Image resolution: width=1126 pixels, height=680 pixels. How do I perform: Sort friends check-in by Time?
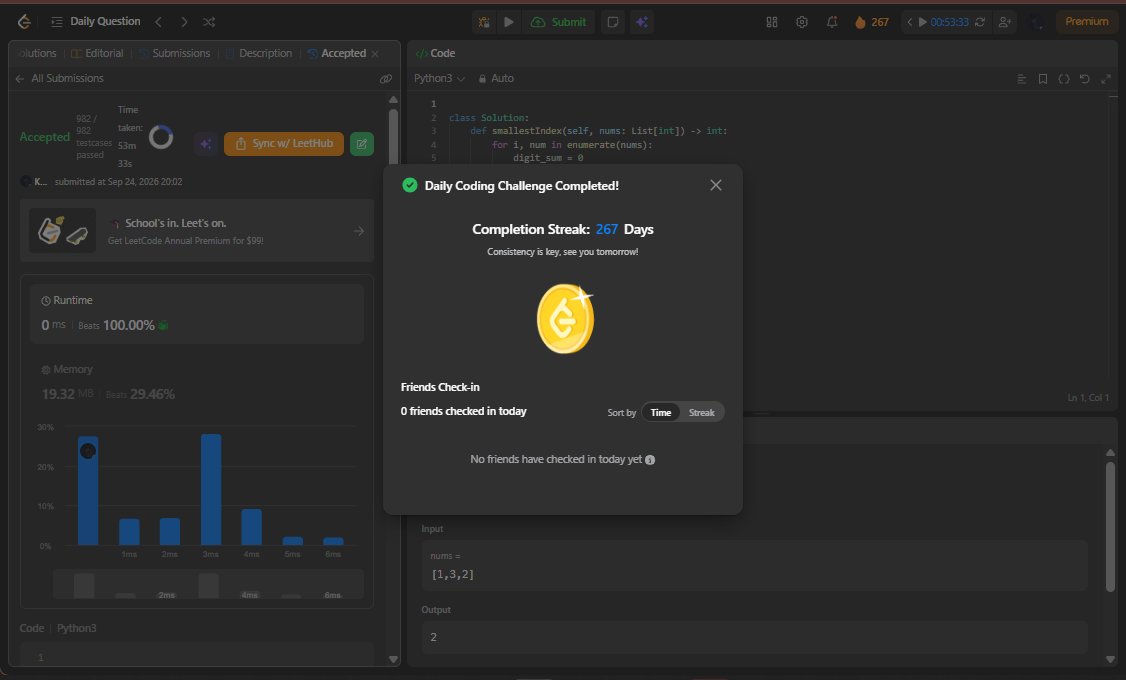pyautogui.click(x=661, y=412)
